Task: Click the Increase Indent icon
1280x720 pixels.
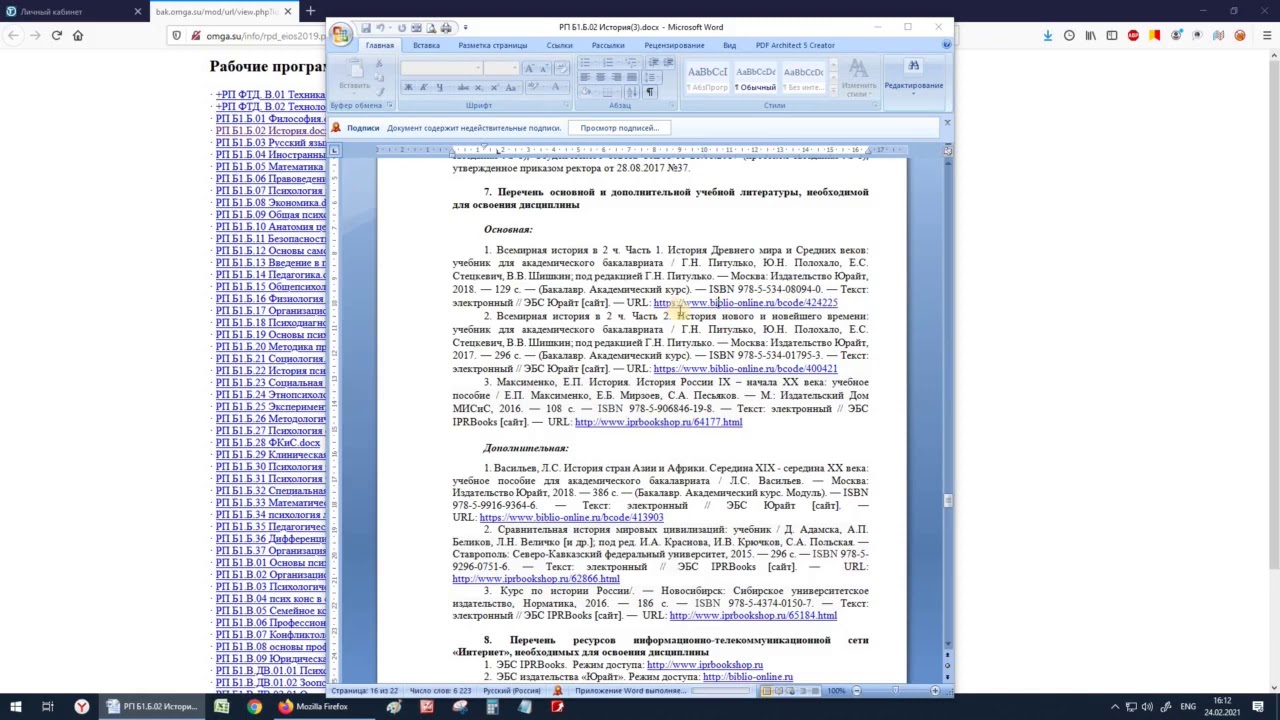Action: click(x=668, y=62)
